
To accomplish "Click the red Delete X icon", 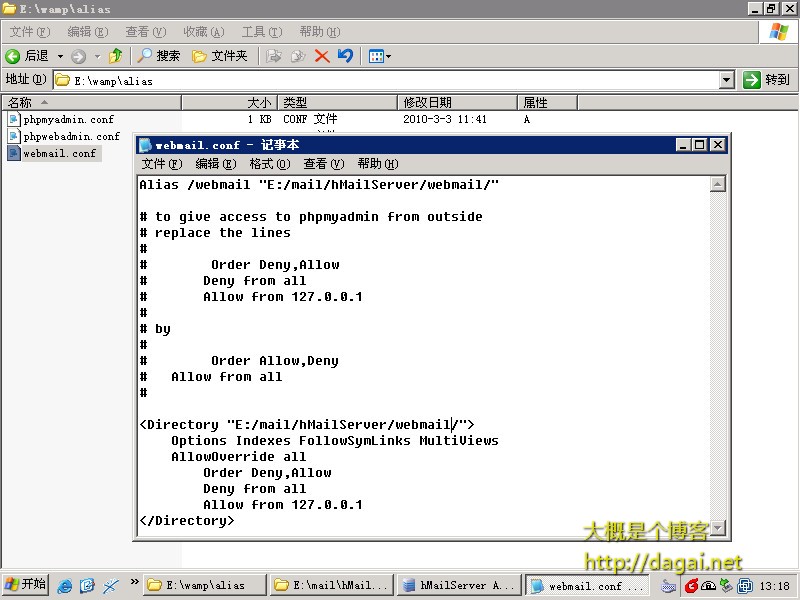I will tap(322, 56).
